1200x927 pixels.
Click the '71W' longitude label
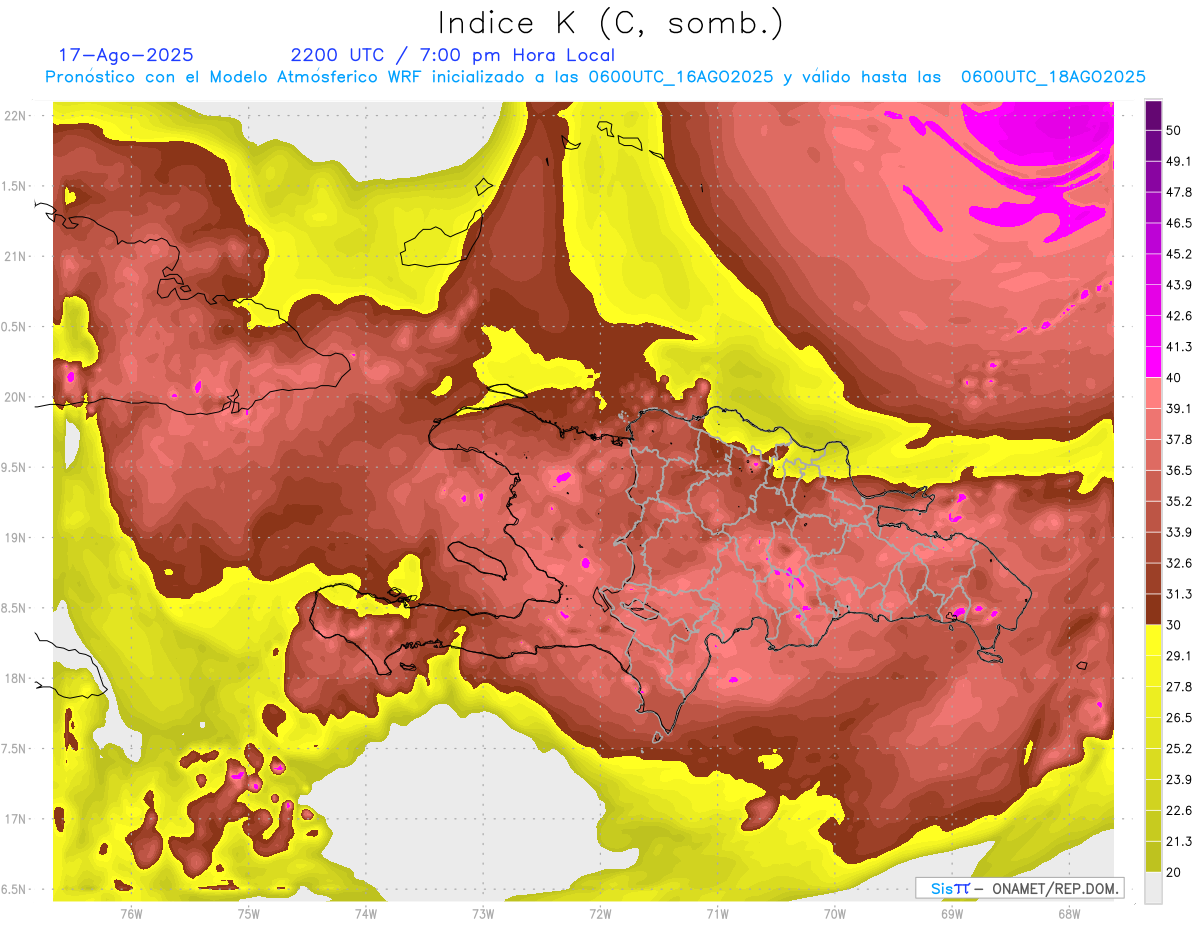point(717,913)
